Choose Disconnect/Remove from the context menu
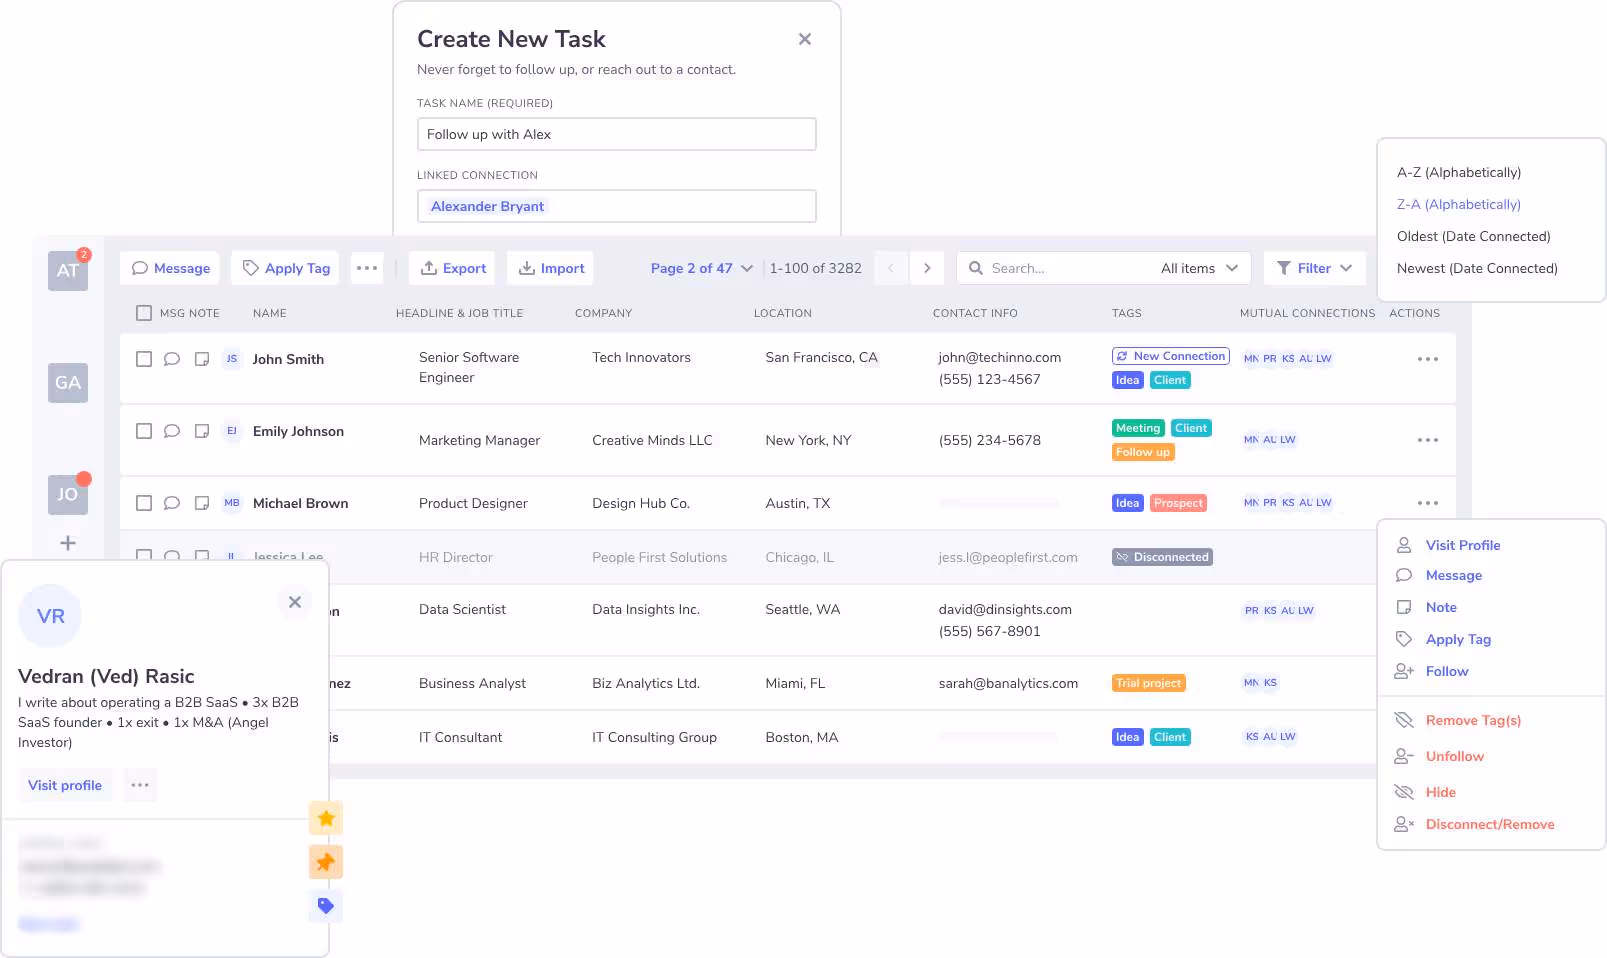Screen dimensions: 1607x958 tap(1490, 824)
